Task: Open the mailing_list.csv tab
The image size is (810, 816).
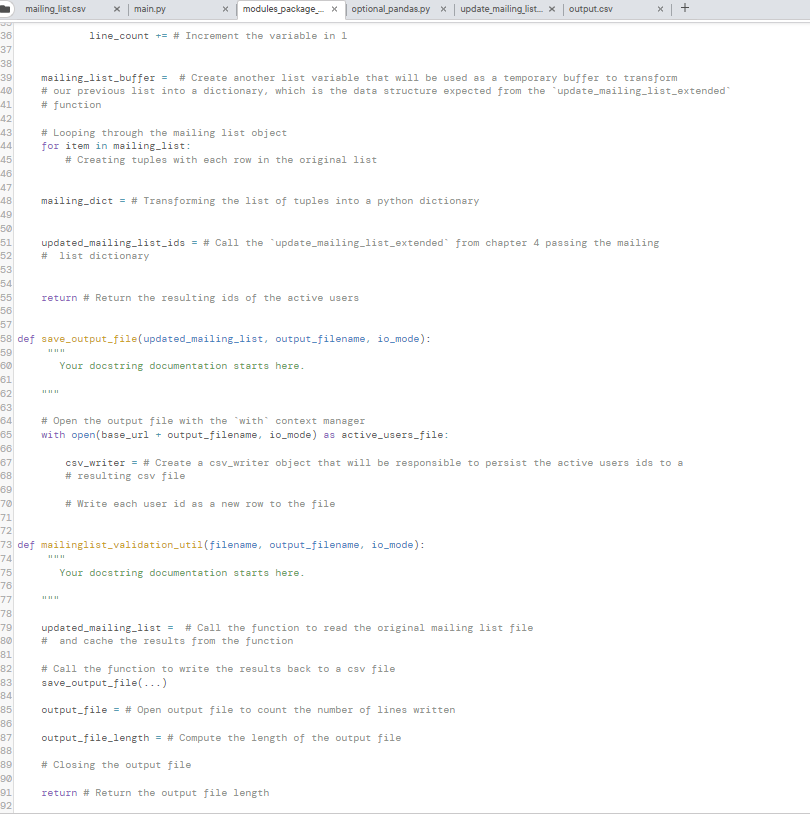Action: pyautogui.click(x=55, y=8)
